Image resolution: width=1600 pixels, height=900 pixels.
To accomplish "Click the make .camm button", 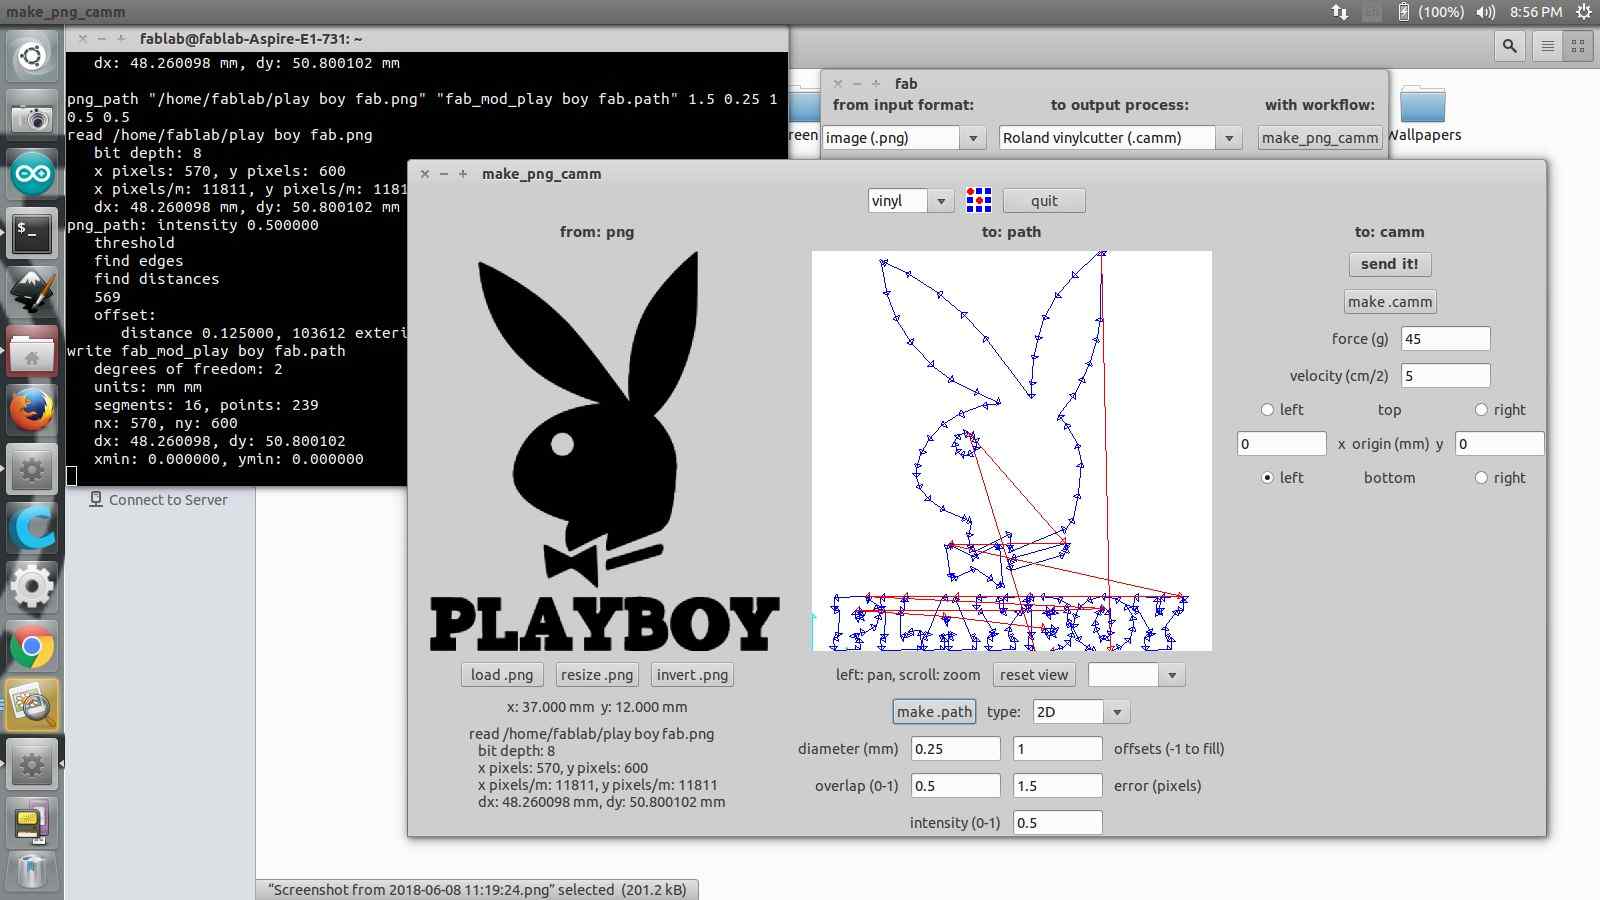I will tap(1390, 302).
